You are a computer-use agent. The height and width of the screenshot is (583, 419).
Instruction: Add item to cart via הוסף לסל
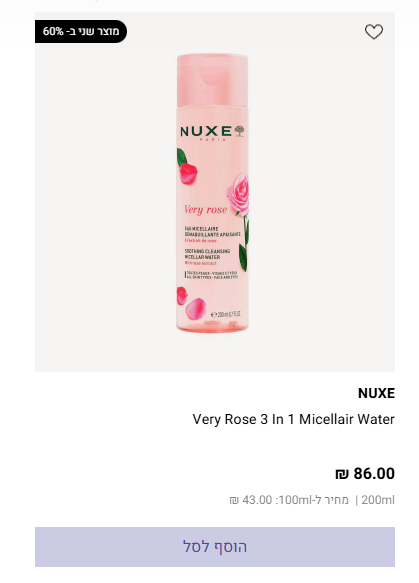click(215, 547)
